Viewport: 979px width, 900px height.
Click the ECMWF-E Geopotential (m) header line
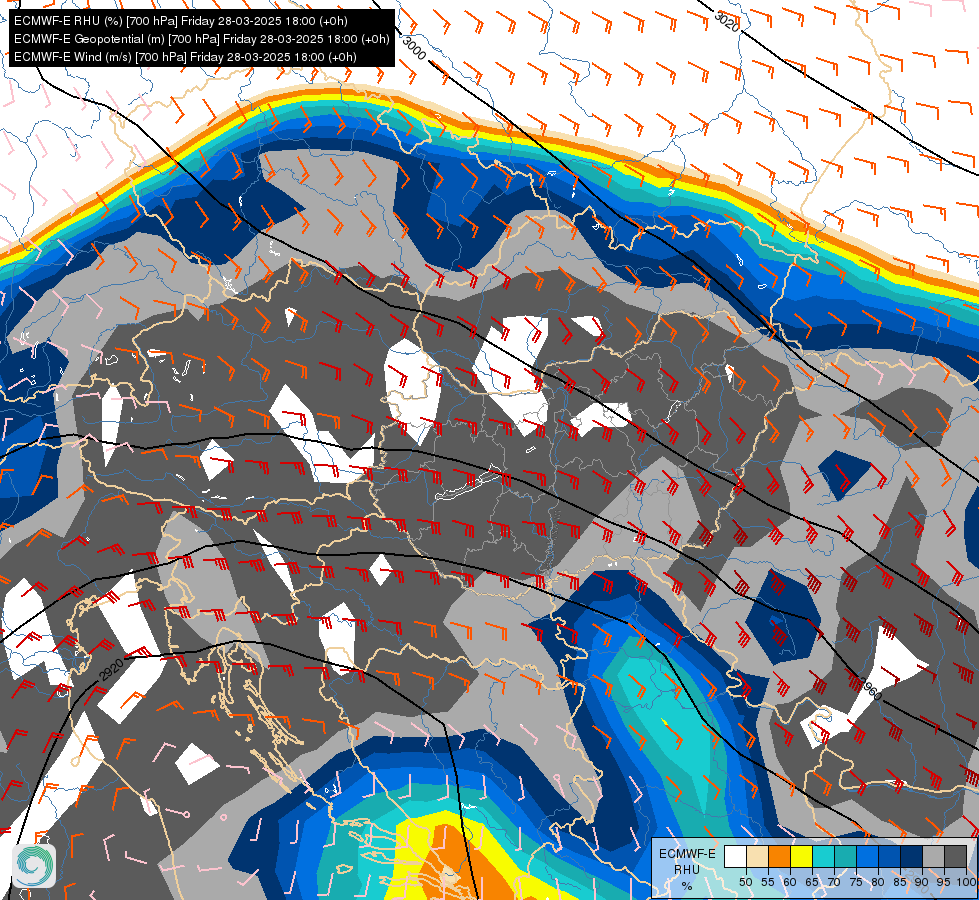(x=202, y=39)
